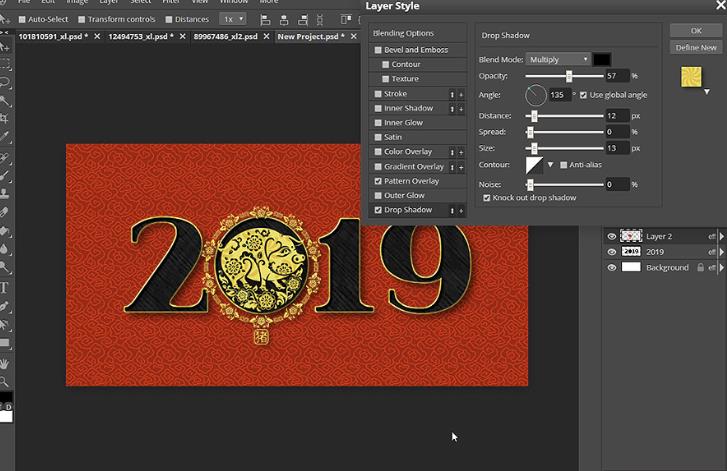Enable the Auto-Select checkbox

click(x=22, y=19)
